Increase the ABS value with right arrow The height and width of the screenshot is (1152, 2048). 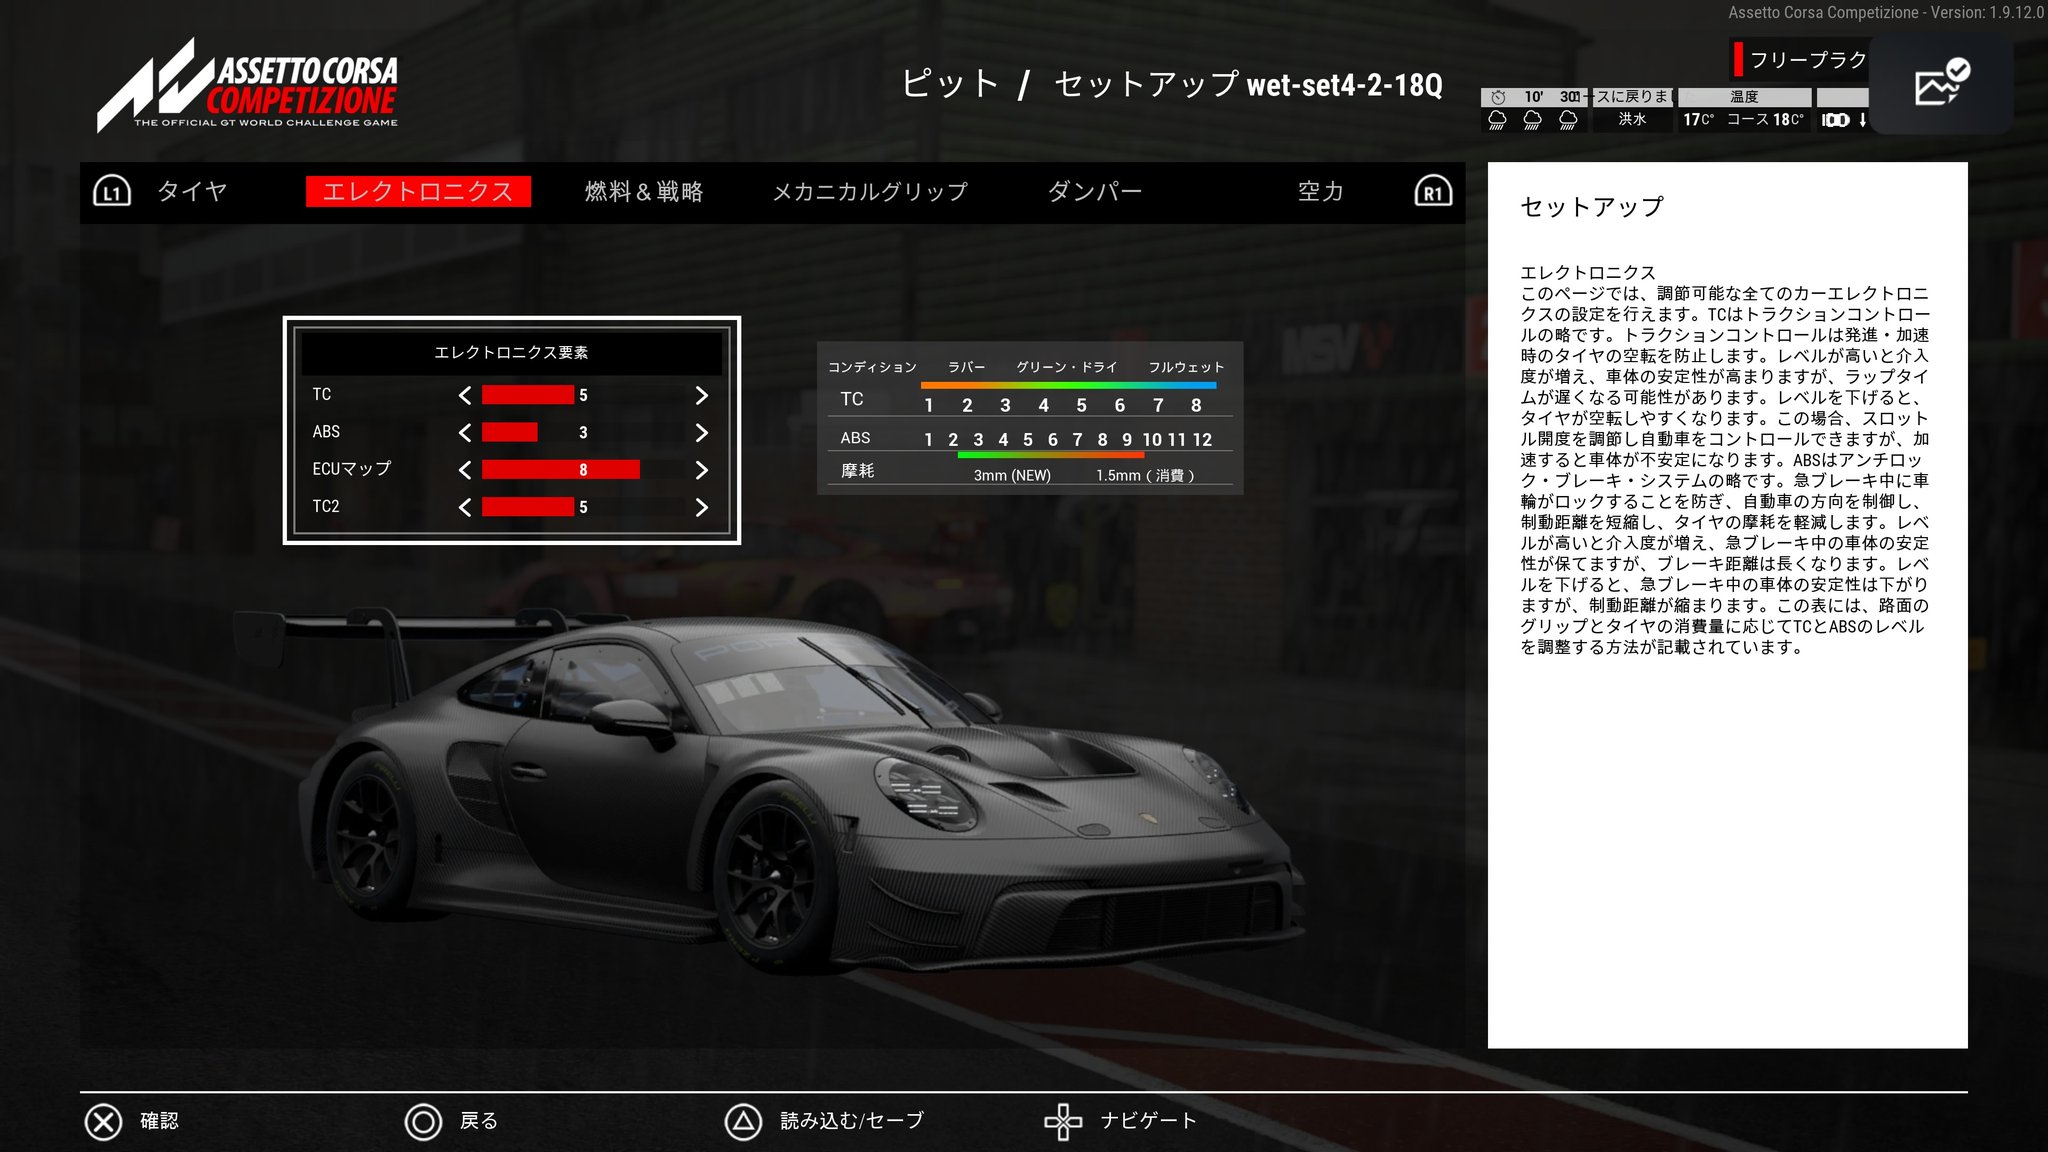click(701, 432)
